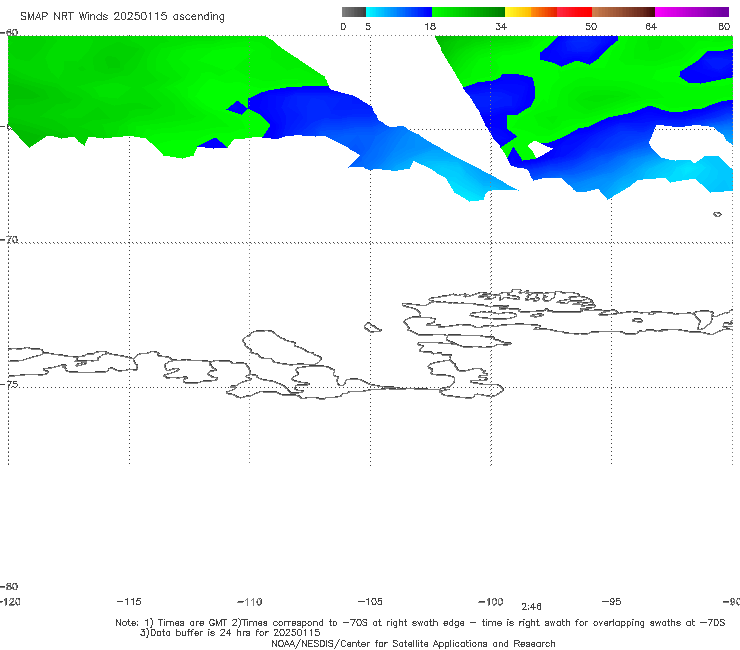Click the small island outline between the landmasses
This screenshot has height=650, width=740.
pos(372,327)
